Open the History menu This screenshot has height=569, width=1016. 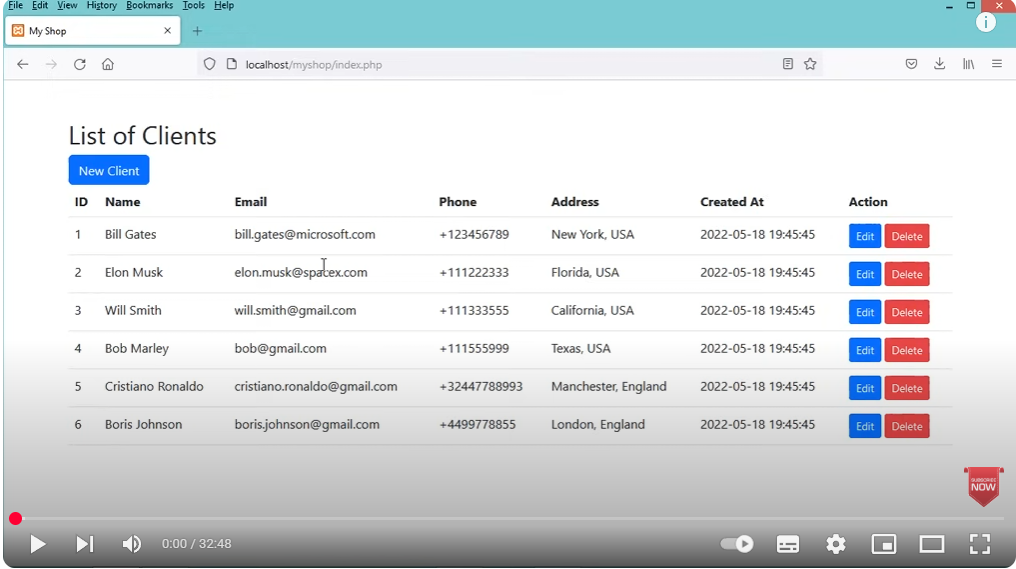[x=101, y=5]
